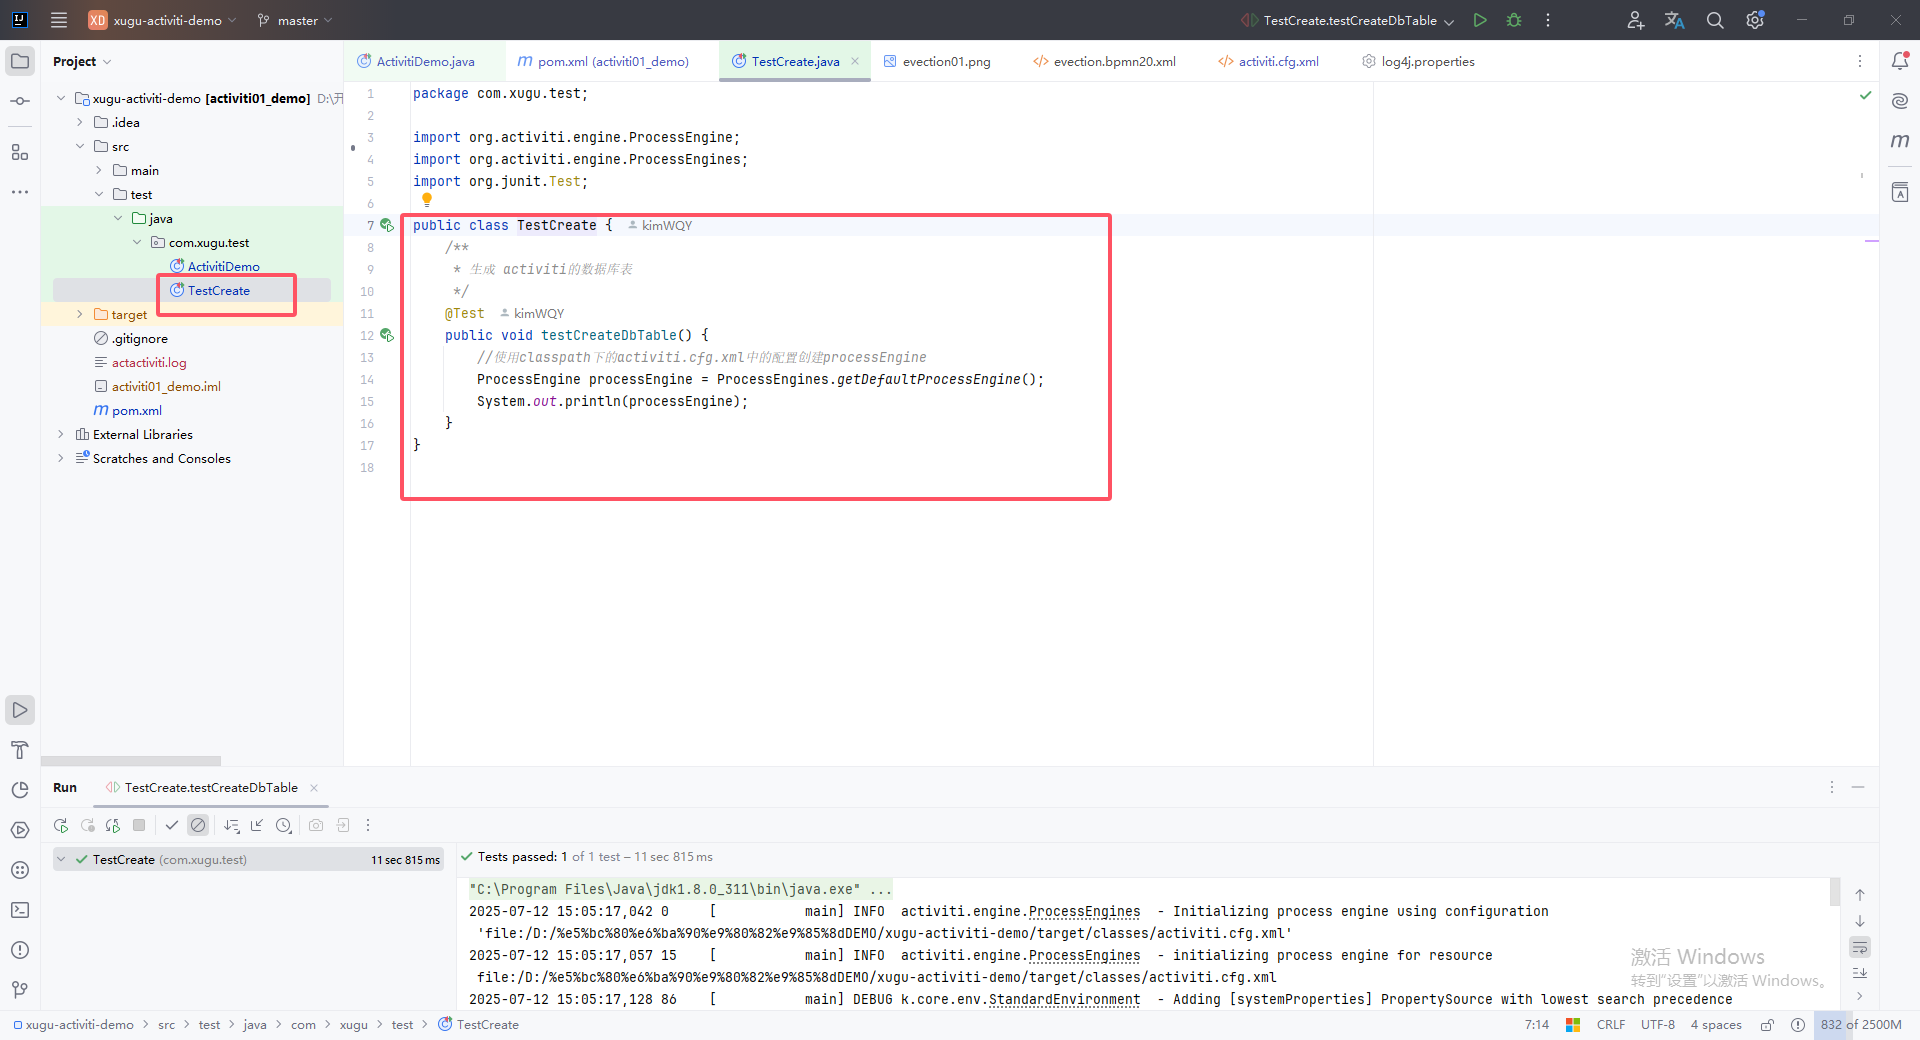The width and height of the screenshot is (1920, 1040).
Task: Switch to the ActivitiDemo.java tab
Action: [x=425, y=62]
